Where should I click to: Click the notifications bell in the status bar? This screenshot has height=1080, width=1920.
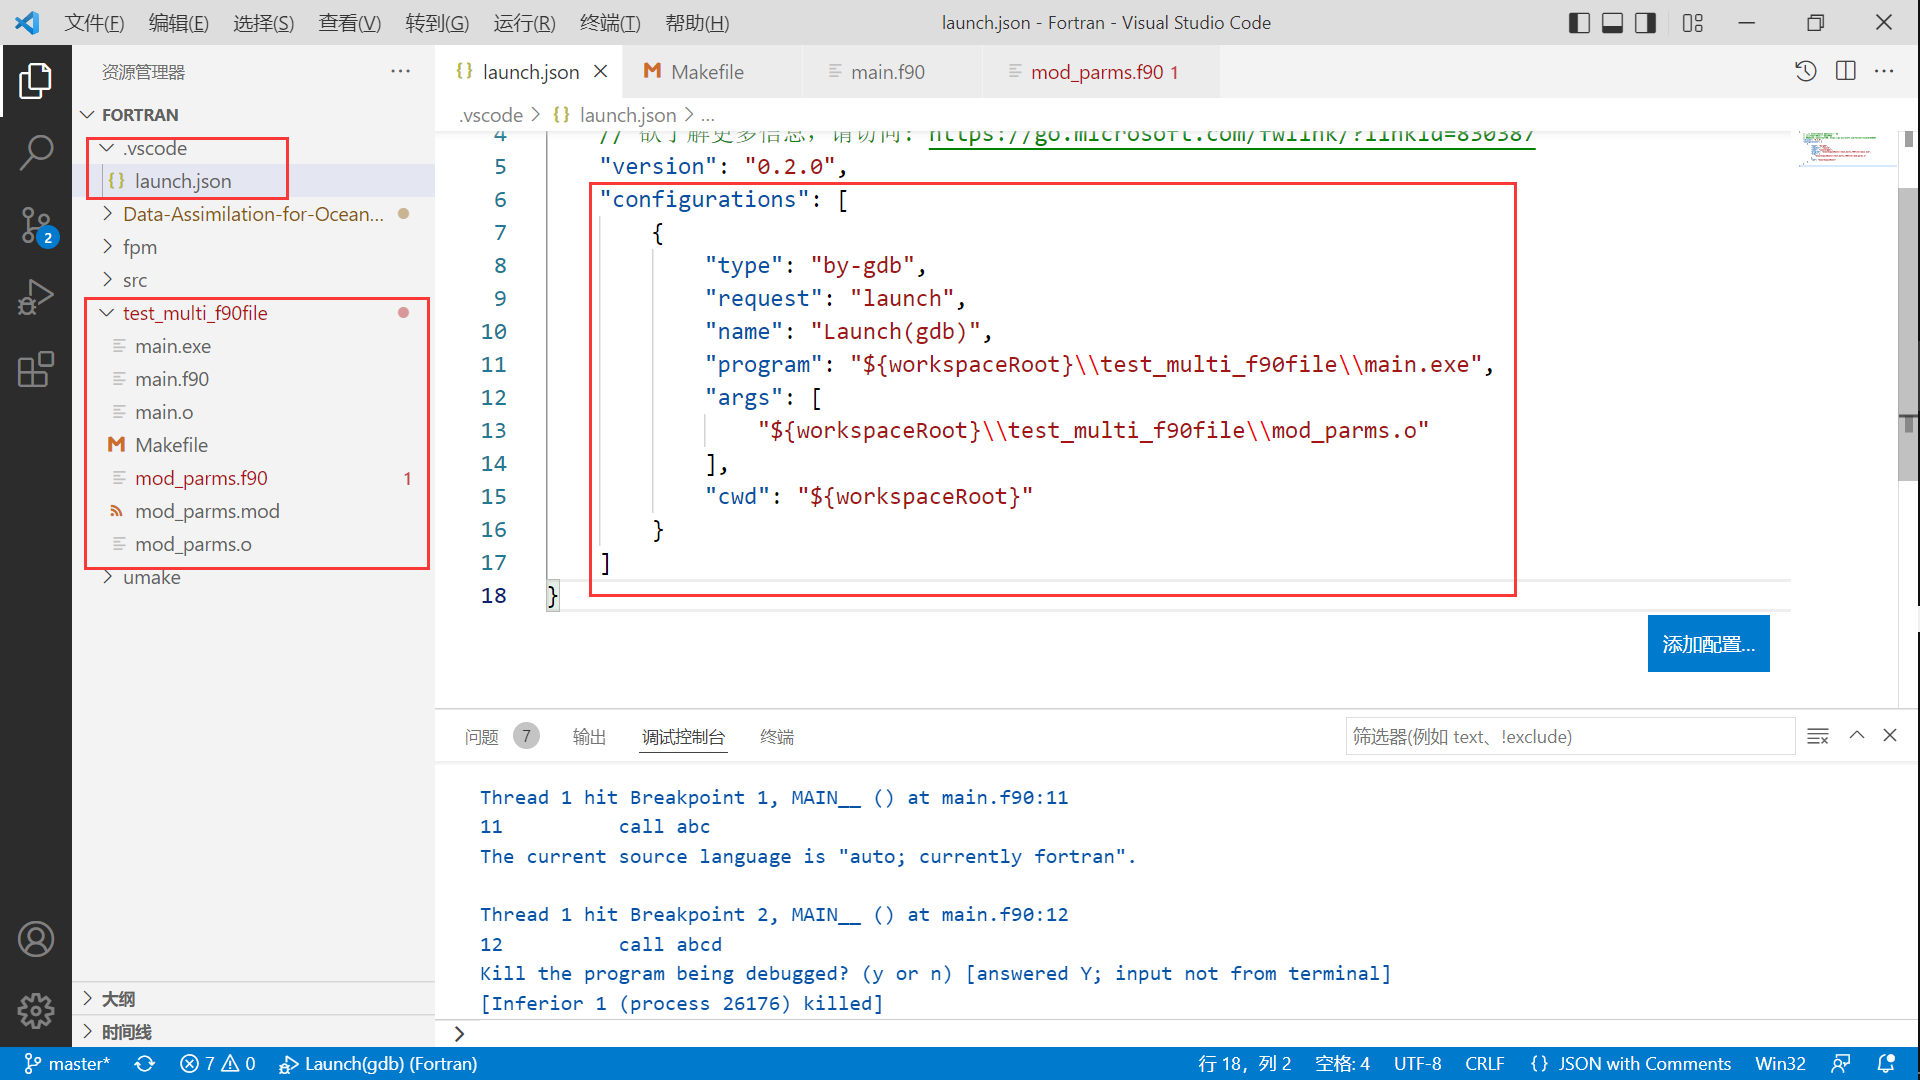coord(1886,1064)
